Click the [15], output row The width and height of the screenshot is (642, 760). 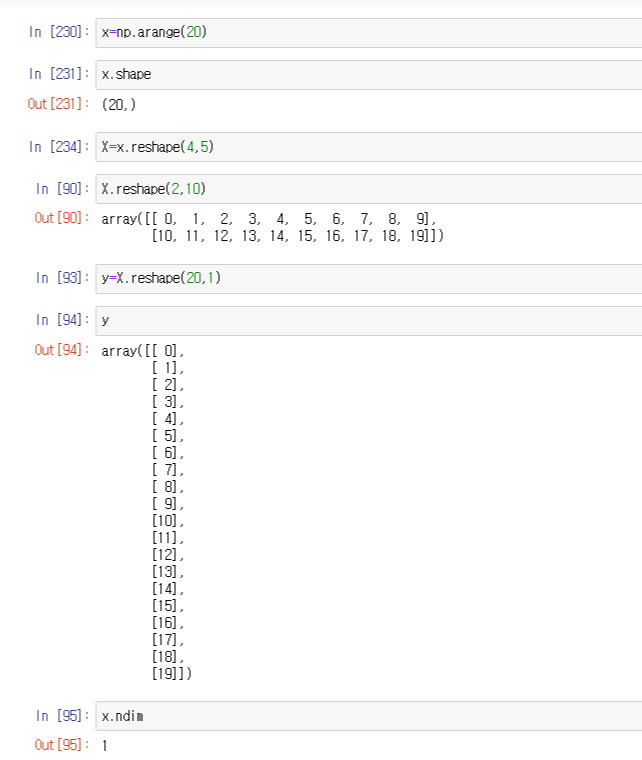168,606
